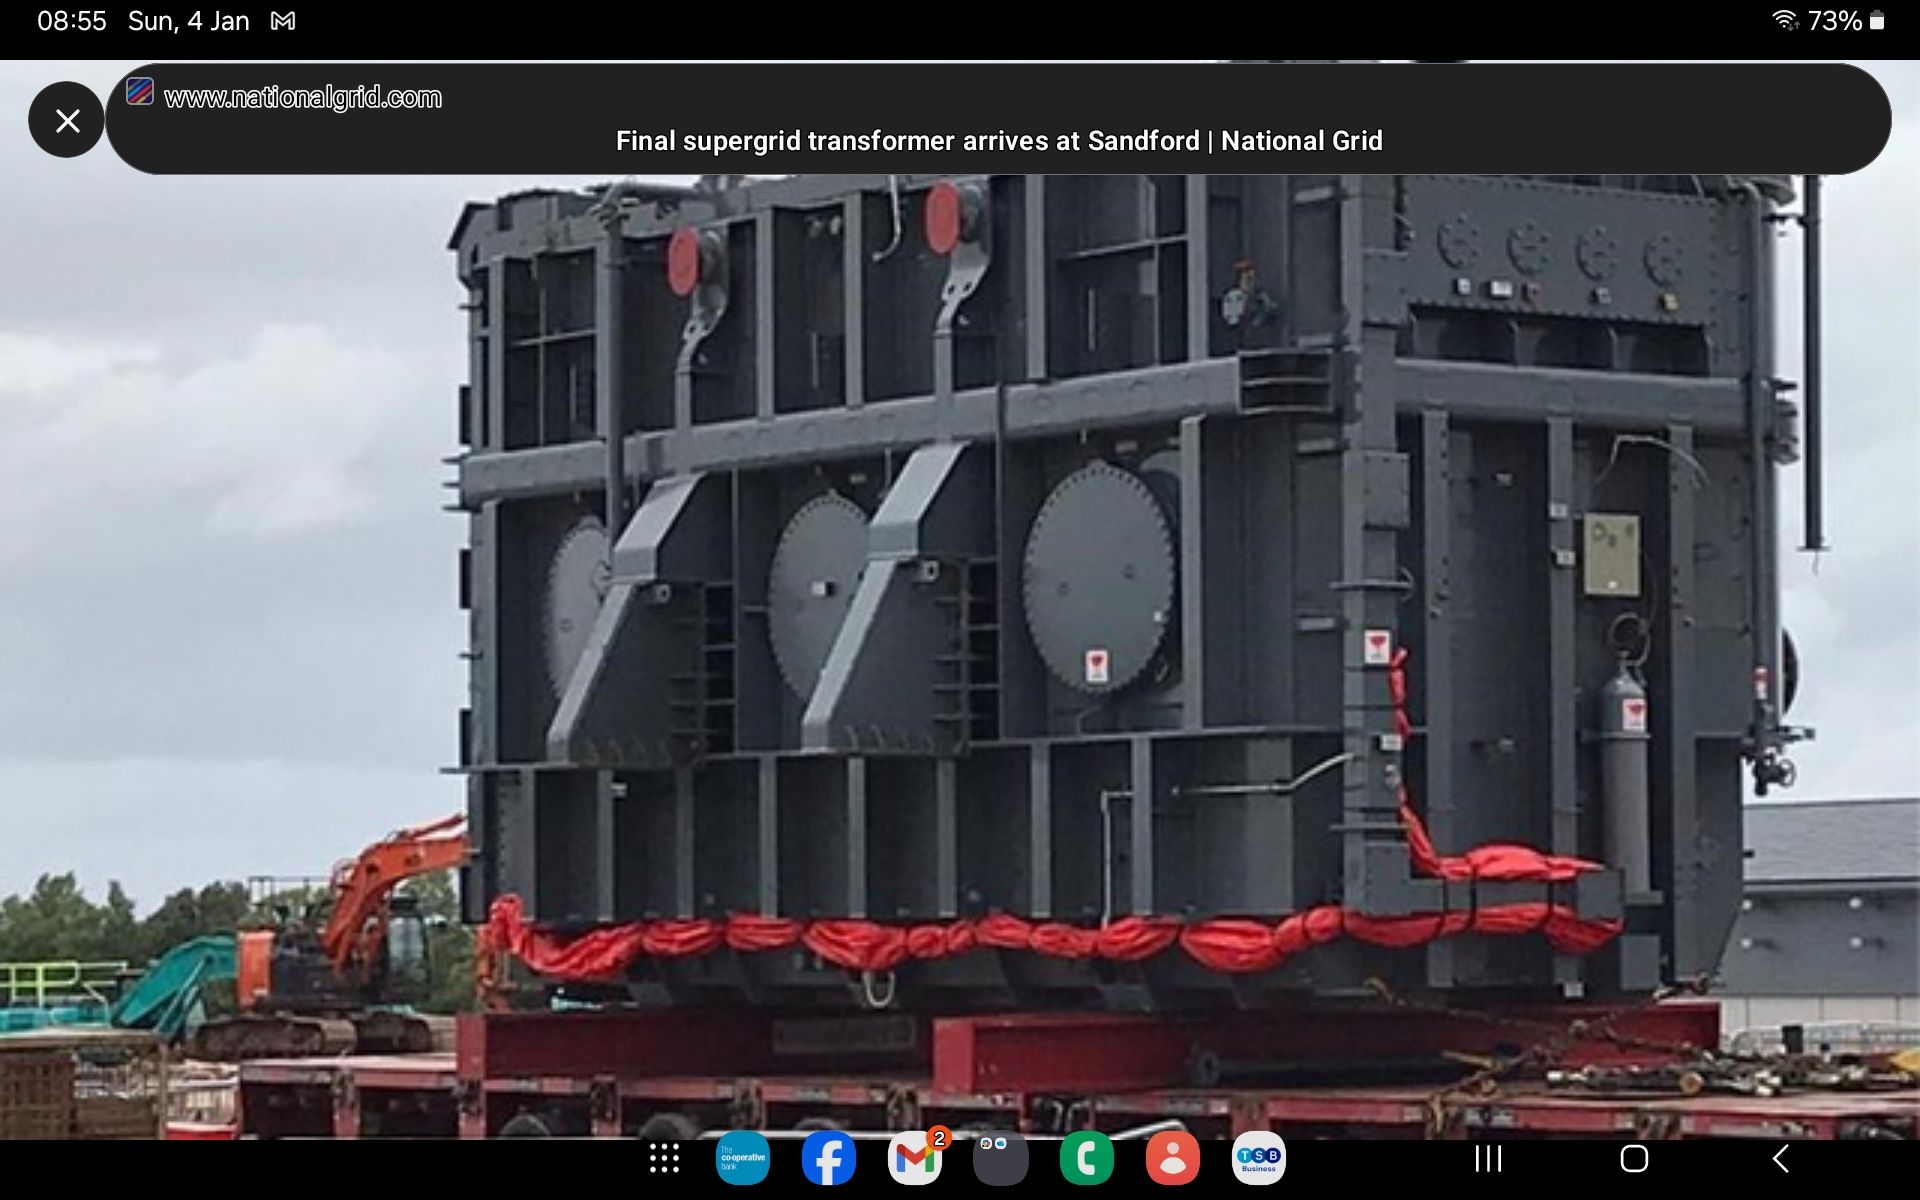This screenshot has height=1200, width=1920.
Task: Launch the green Phone app
Action: point(1086,1159)
